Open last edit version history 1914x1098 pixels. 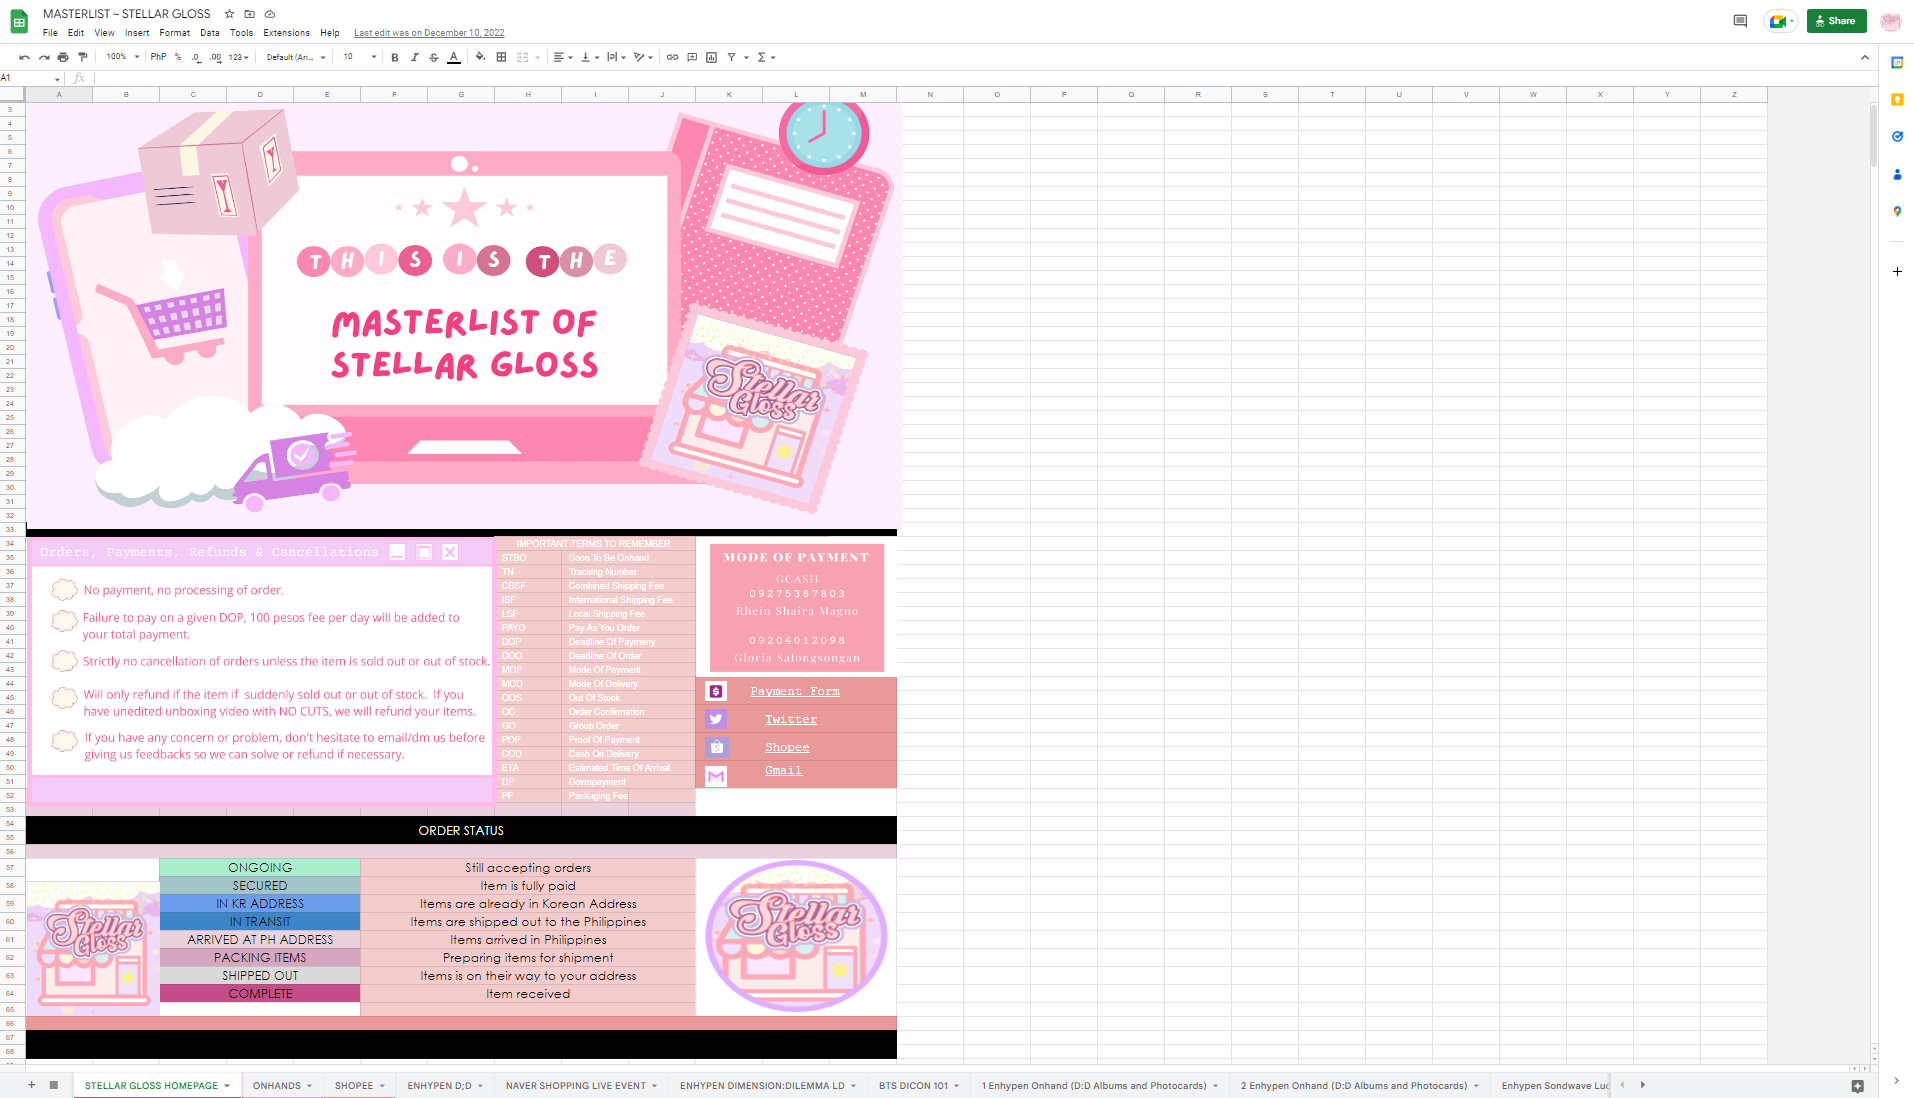tap(429, 33)
